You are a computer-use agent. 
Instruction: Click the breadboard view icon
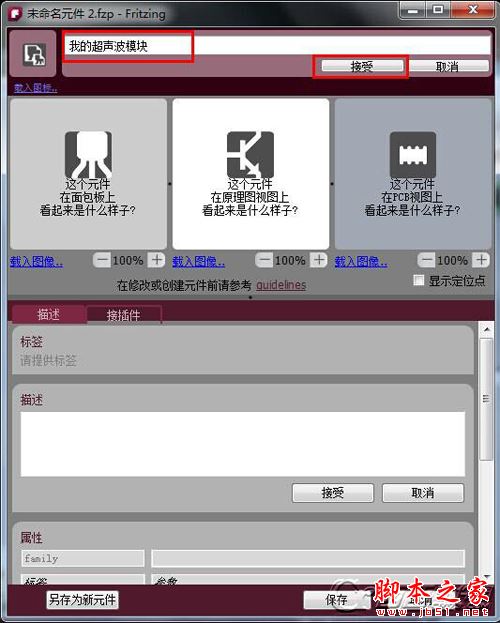point(88,155)
